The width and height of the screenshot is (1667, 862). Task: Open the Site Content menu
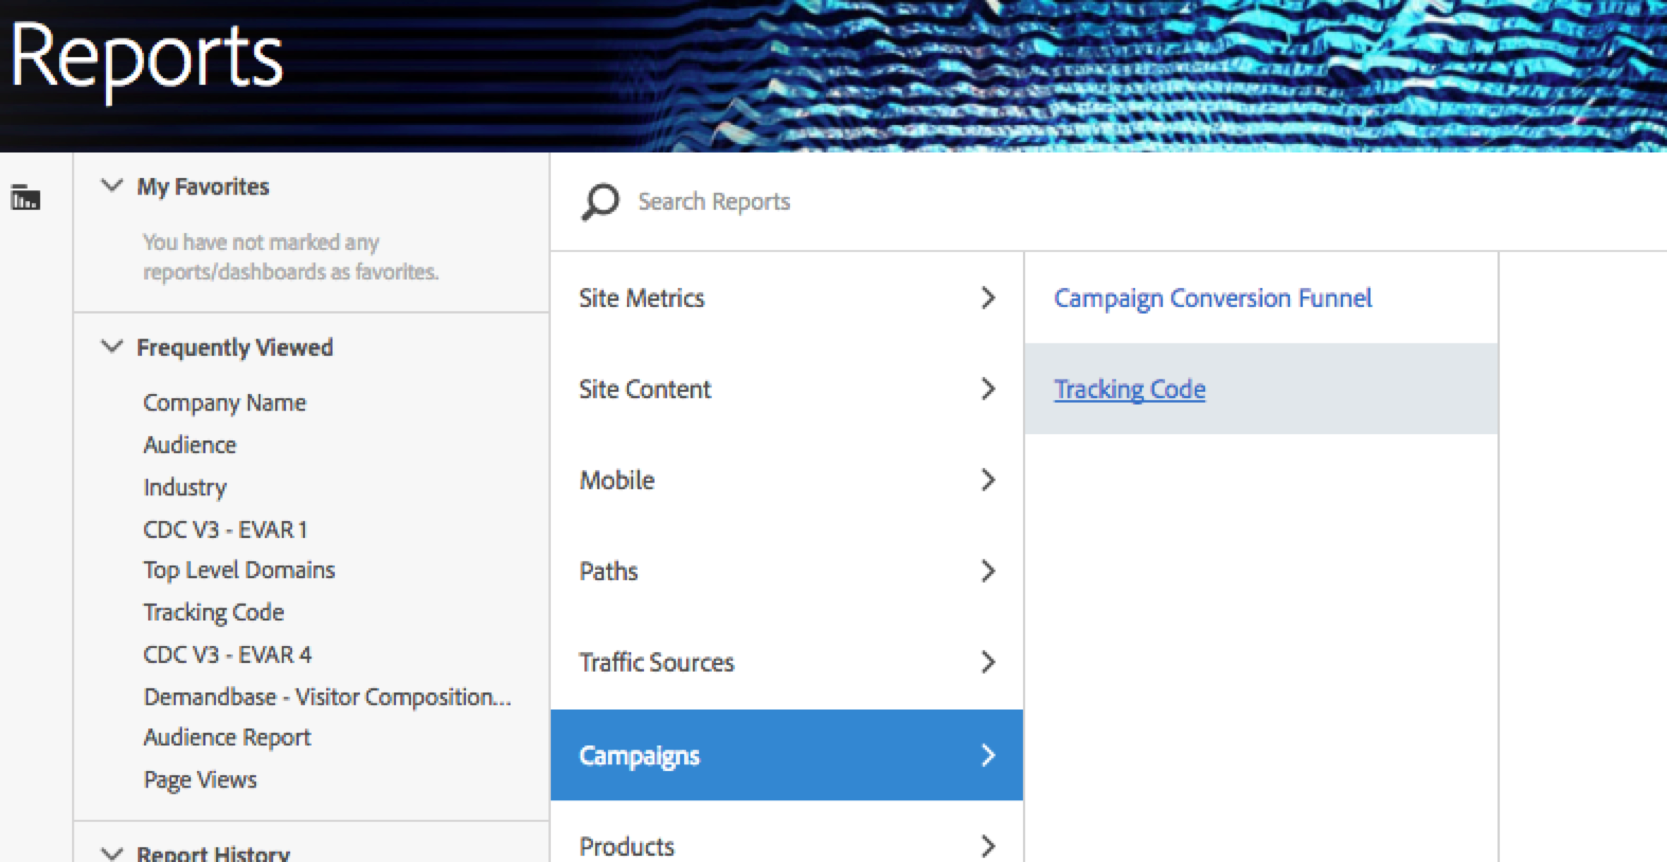tap(645, 389)
